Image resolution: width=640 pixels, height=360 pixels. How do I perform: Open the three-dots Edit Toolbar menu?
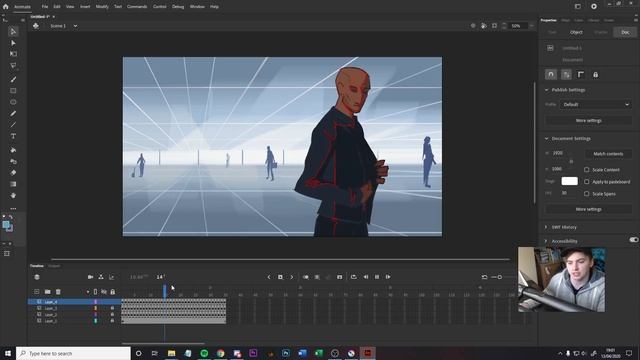pos(13,209)
